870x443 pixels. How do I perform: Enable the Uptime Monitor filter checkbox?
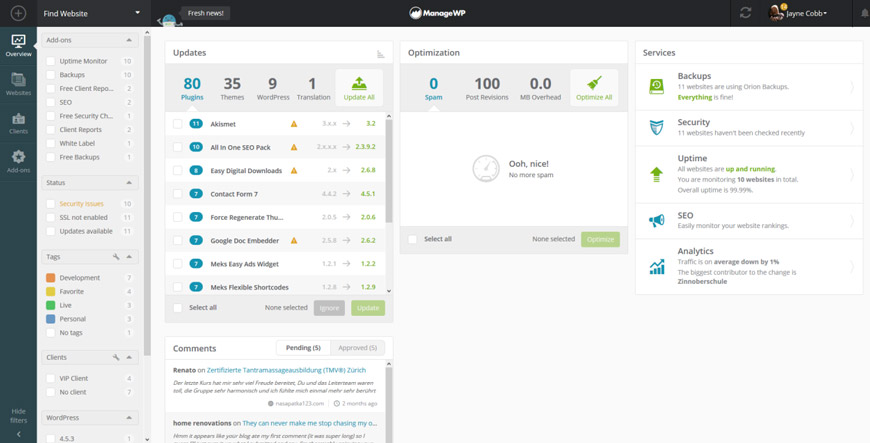click(50, 61)
